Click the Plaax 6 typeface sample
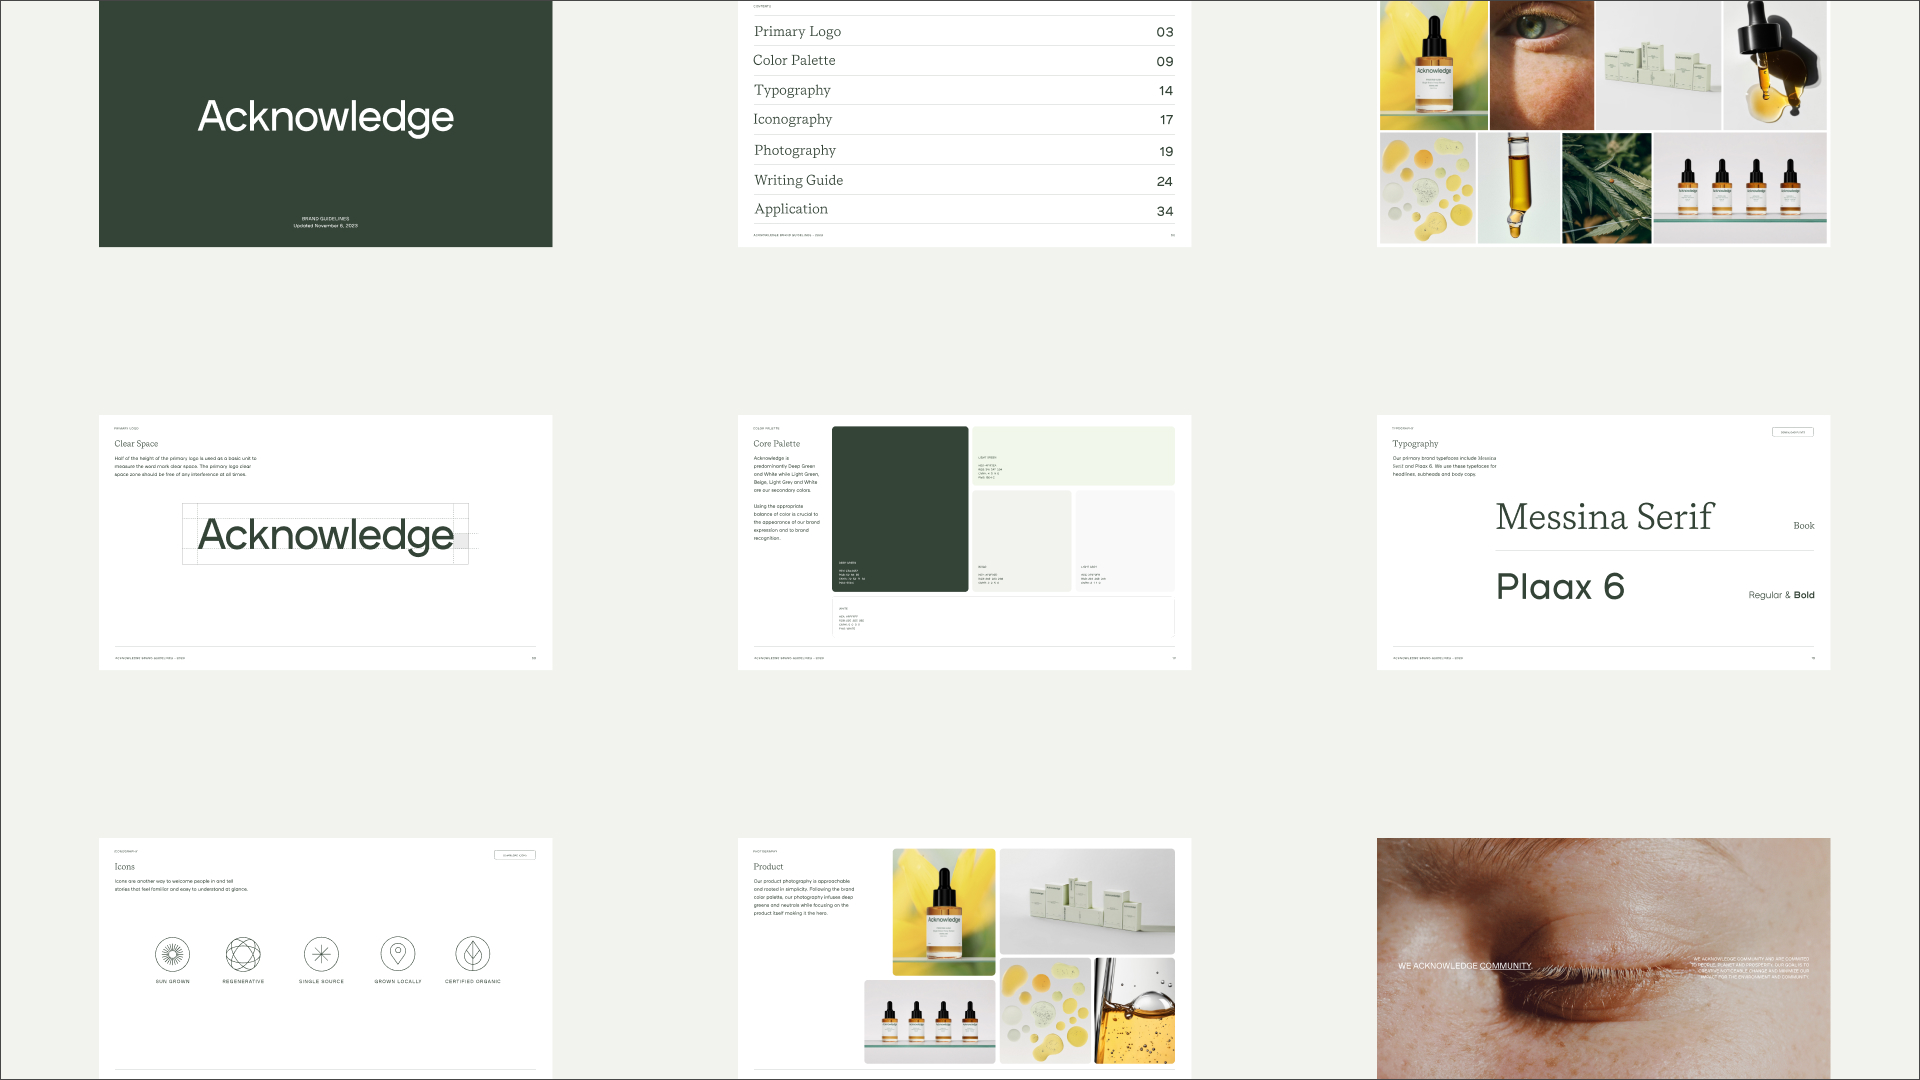 point(1560,587)
